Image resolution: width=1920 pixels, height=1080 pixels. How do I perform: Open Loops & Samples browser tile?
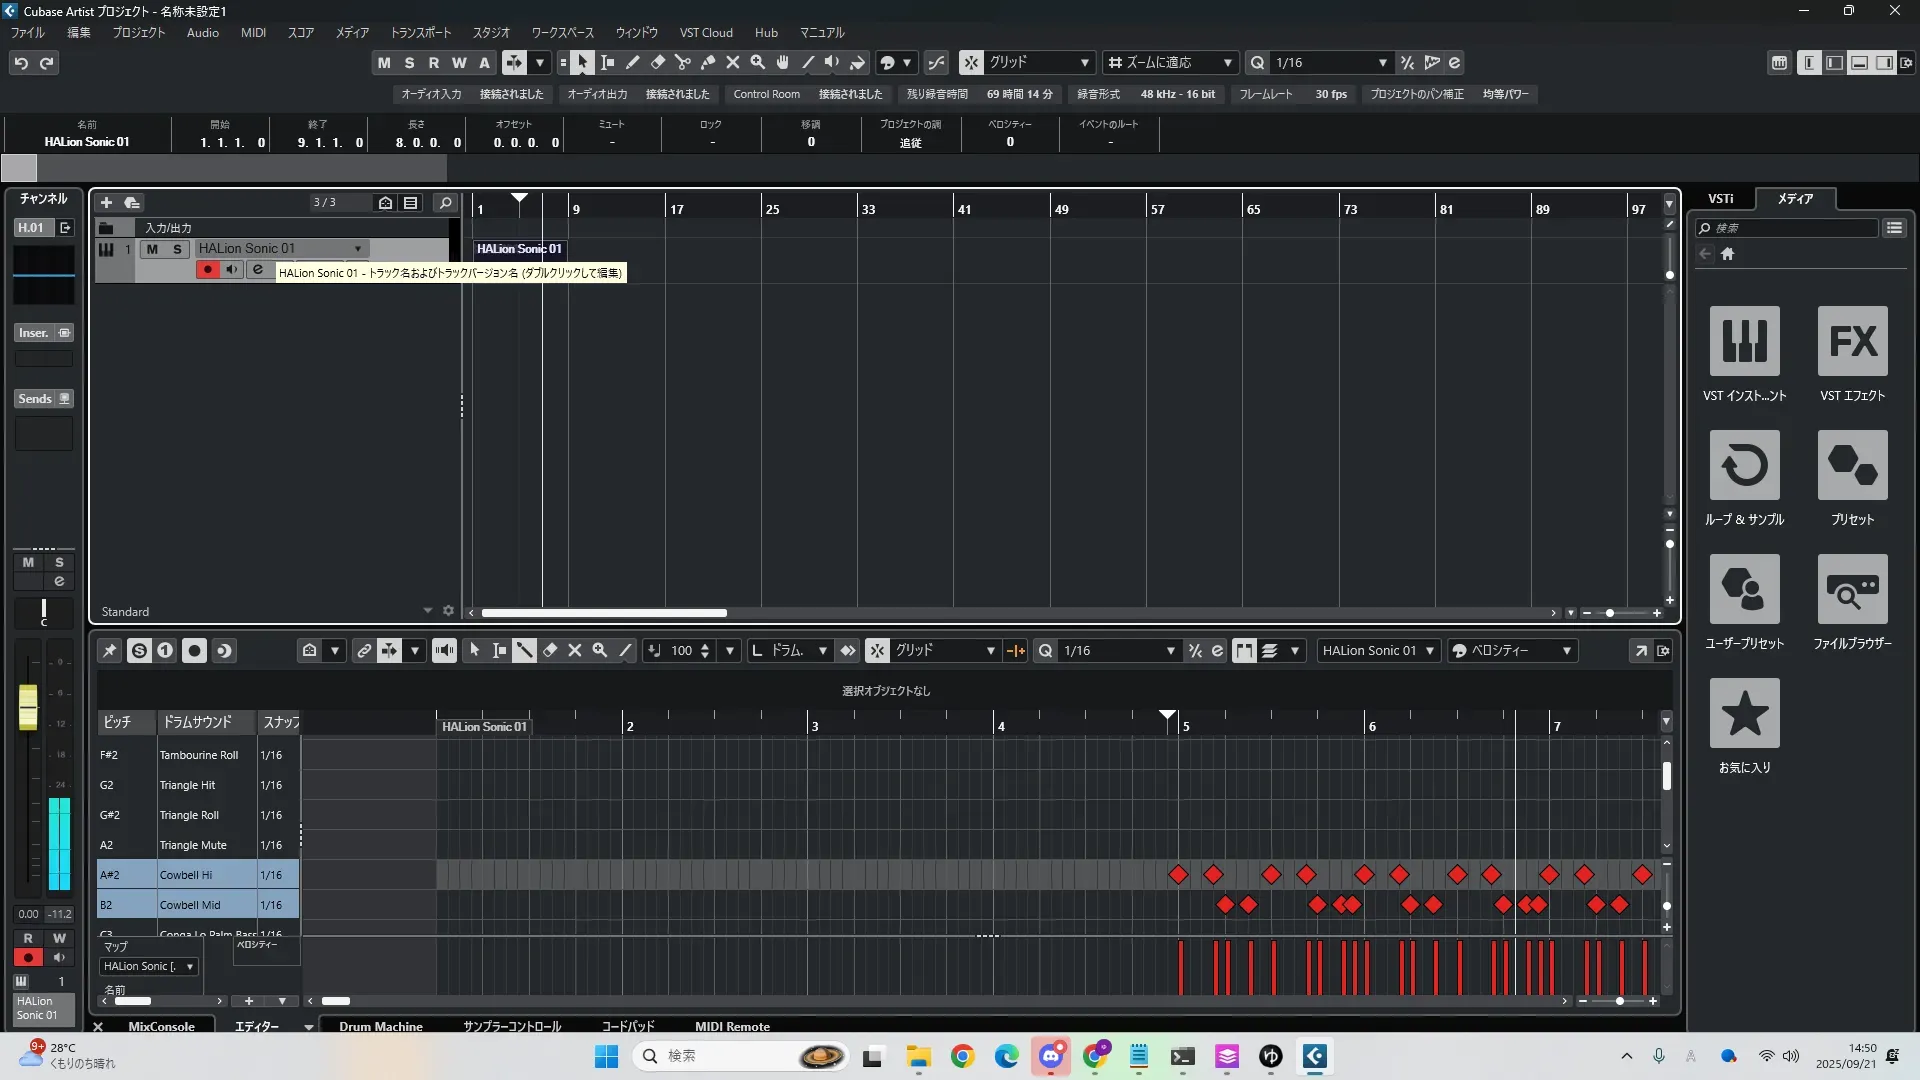[x=1744, y=465]
